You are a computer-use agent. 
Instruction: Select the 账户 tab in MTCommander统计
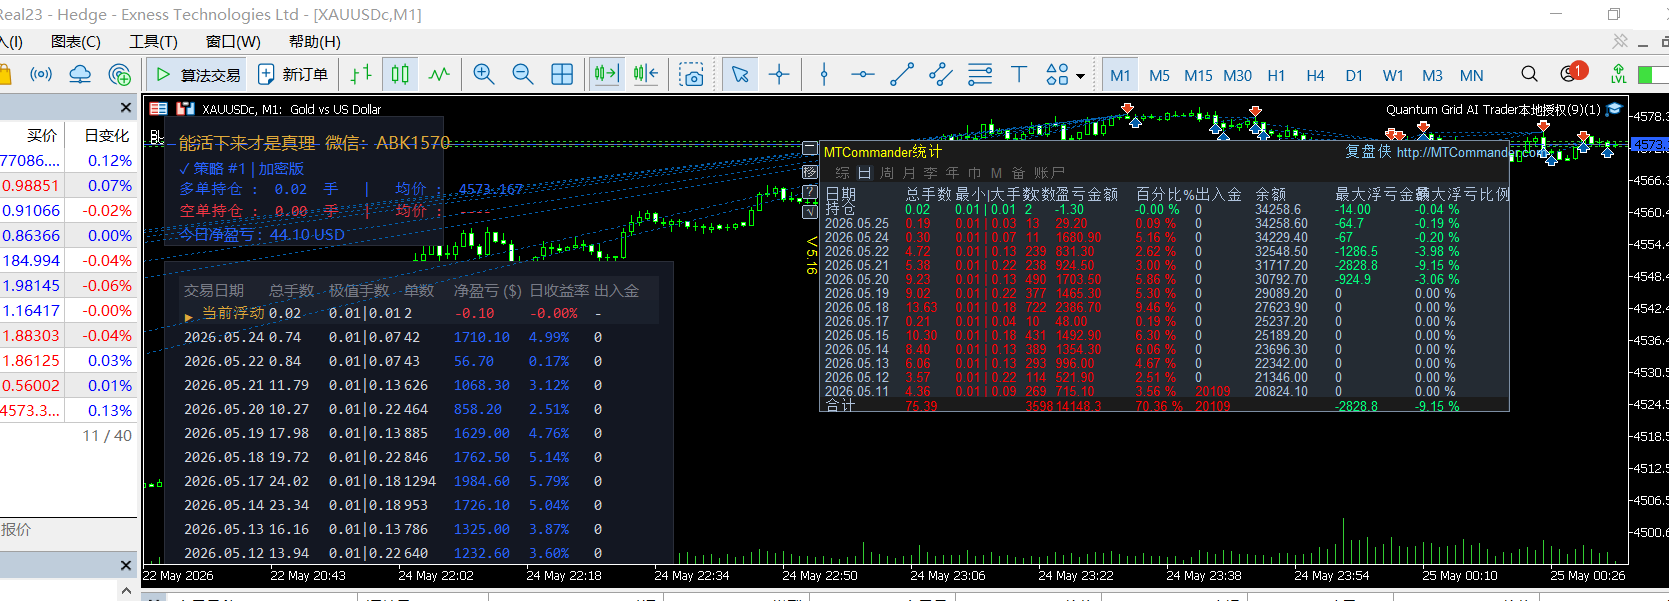tap(1050, 172)
